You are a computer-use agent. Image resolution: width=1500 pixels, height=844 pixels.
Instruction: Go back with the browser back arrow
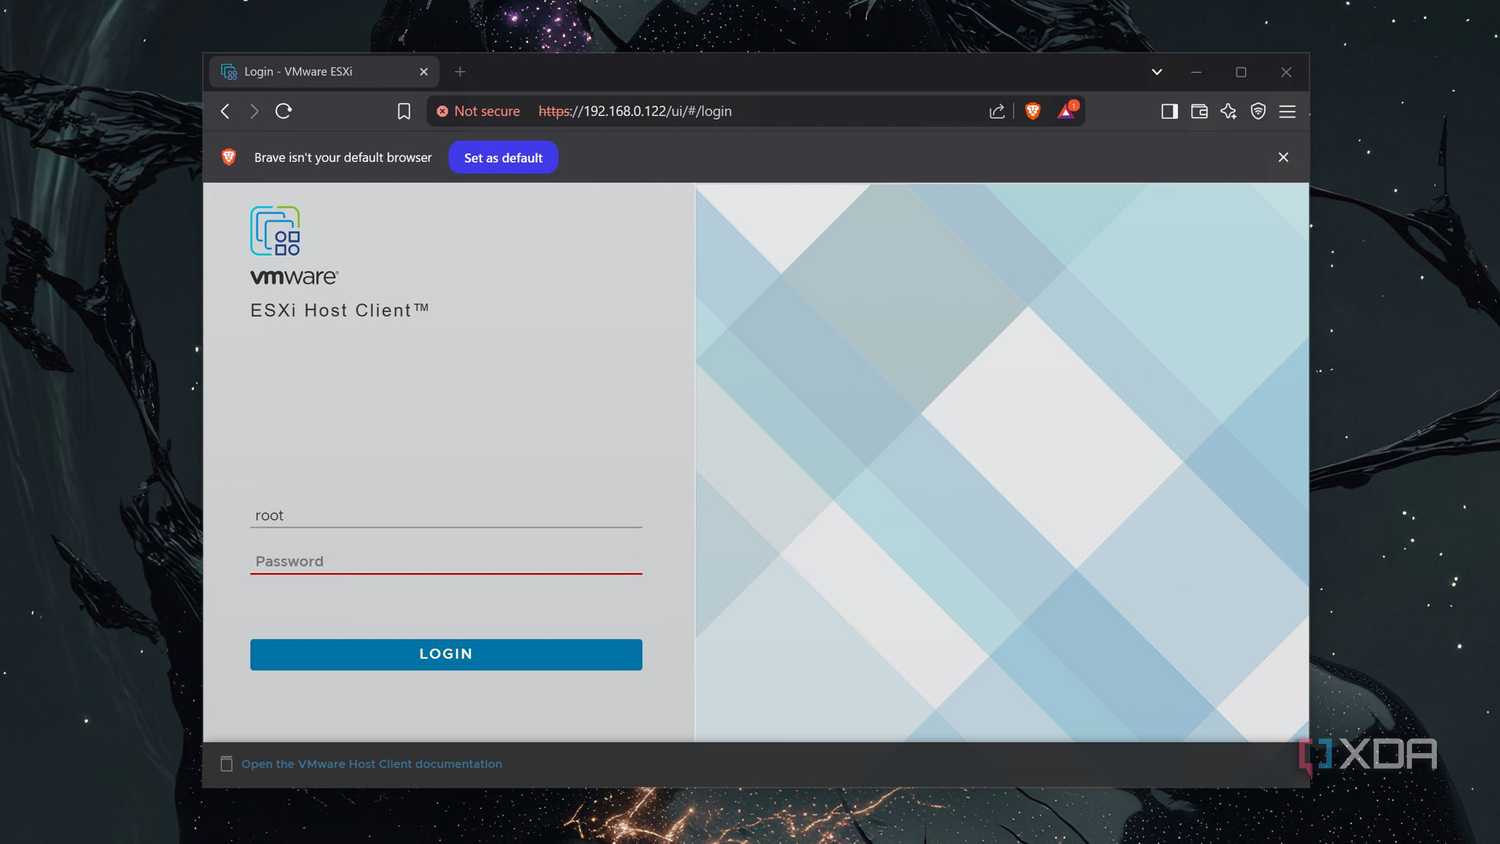pos(225,111)
